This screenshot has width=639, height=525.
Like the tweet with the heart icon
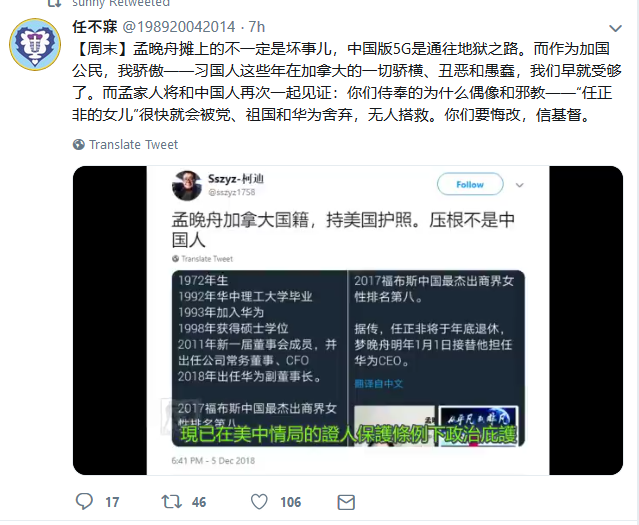tap(259, 502)
